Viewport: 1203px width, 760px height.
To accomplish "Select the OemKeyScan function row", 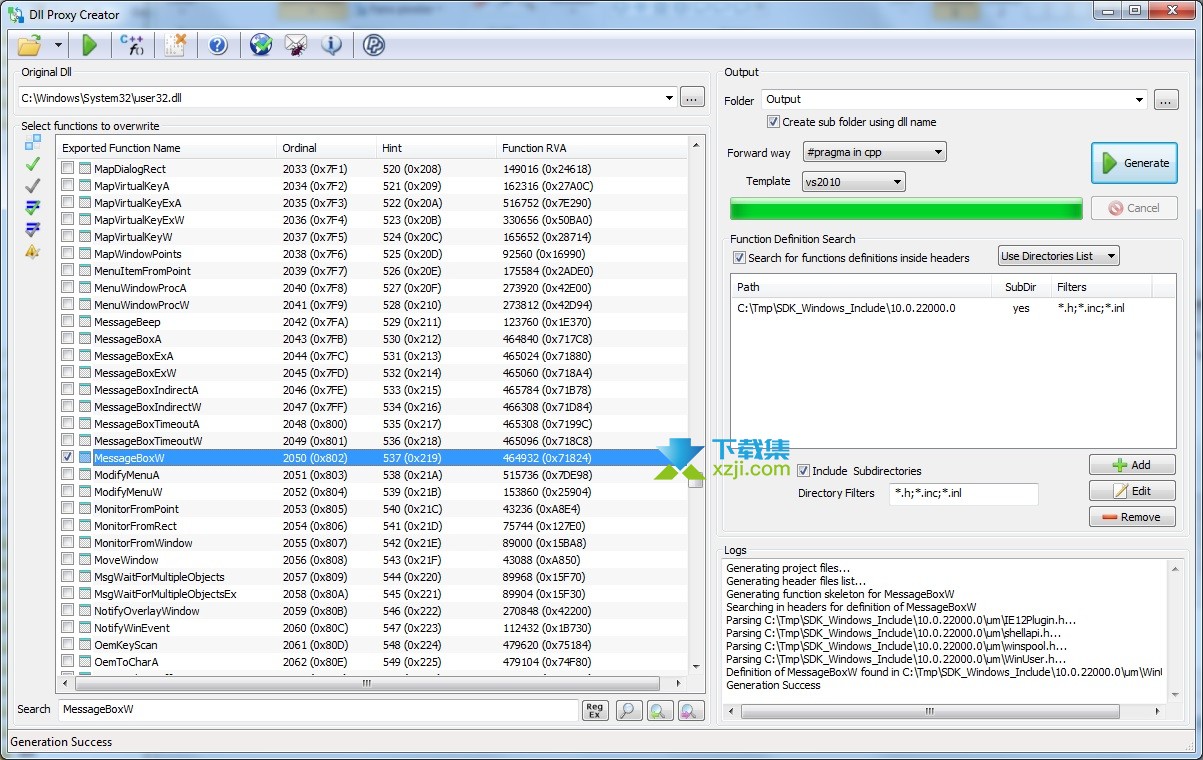I will point(372,645).
